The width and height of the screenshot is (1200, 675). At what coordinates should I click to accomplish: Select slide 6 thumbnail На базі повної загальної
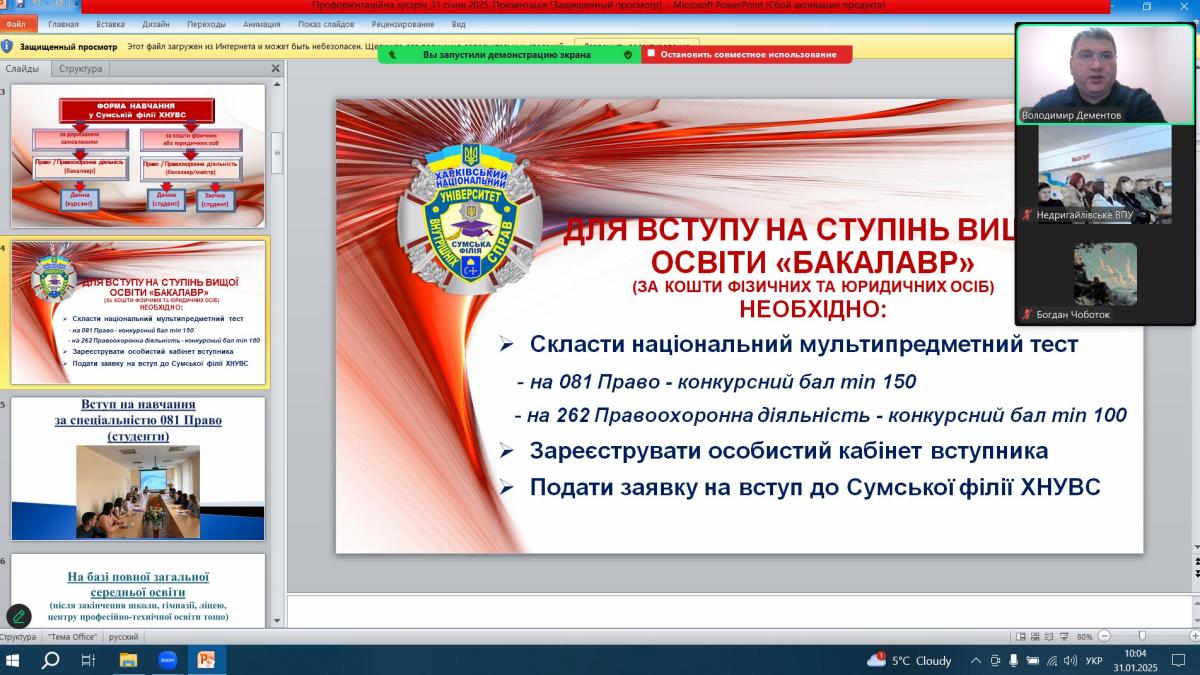click(138, 590)
